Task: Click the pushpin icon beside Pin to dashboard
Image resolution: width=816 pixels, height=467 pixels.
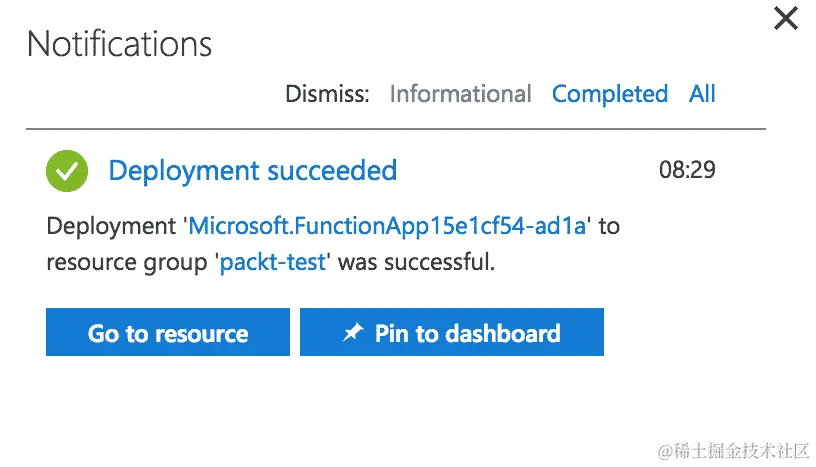Action: pyautogui.click(x=352, y=333)
